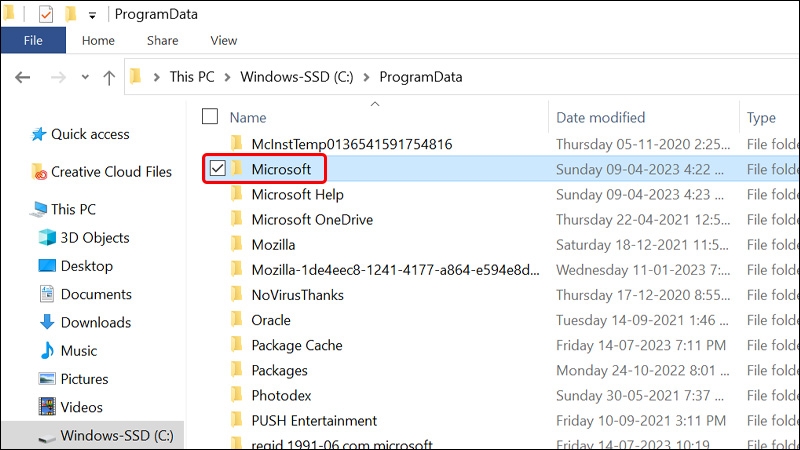
Task: Open Videos in navigation pane
Action: 81,407
